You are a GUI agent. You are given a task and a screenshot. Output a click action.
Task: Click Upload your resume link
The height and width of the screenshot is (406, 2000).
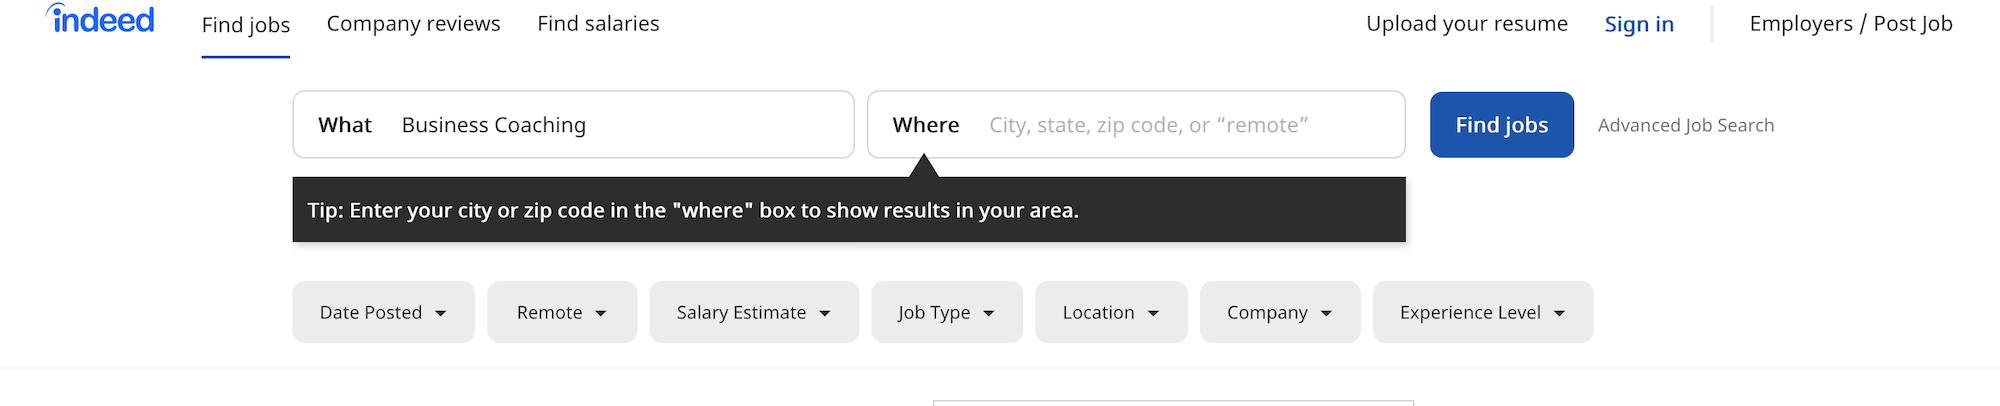click(x=1467, y=24)
